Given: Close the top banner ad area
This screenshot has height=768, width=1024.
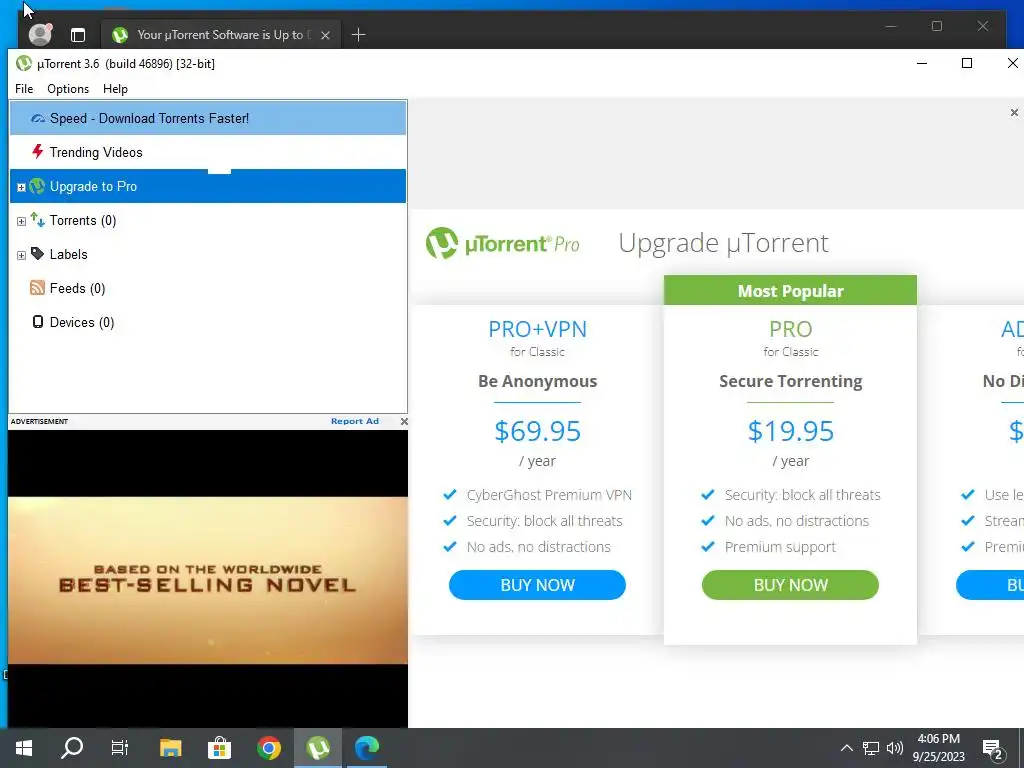Looking at the screenshot, I should 1014,113.
